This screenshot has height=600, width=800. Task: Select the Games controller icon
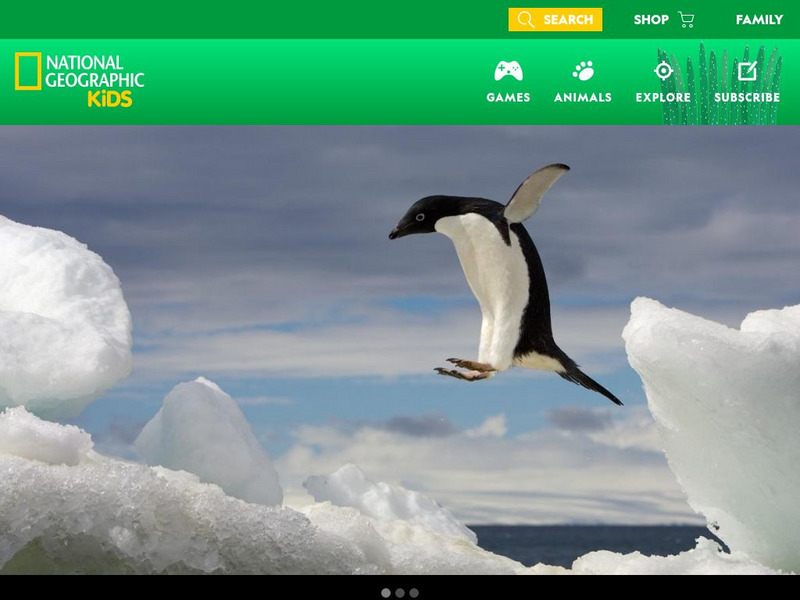(x=508, y=71)
